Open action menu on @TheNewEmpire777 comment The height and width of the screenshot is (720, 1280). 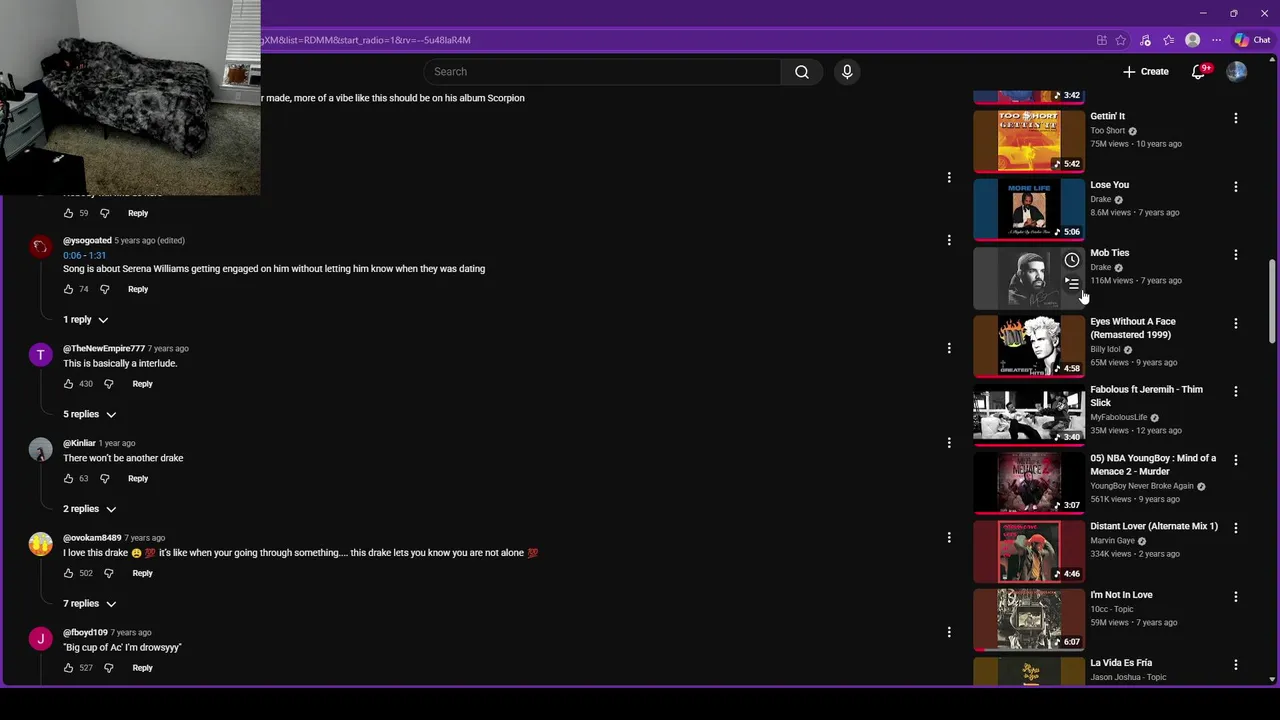(949, 348)
